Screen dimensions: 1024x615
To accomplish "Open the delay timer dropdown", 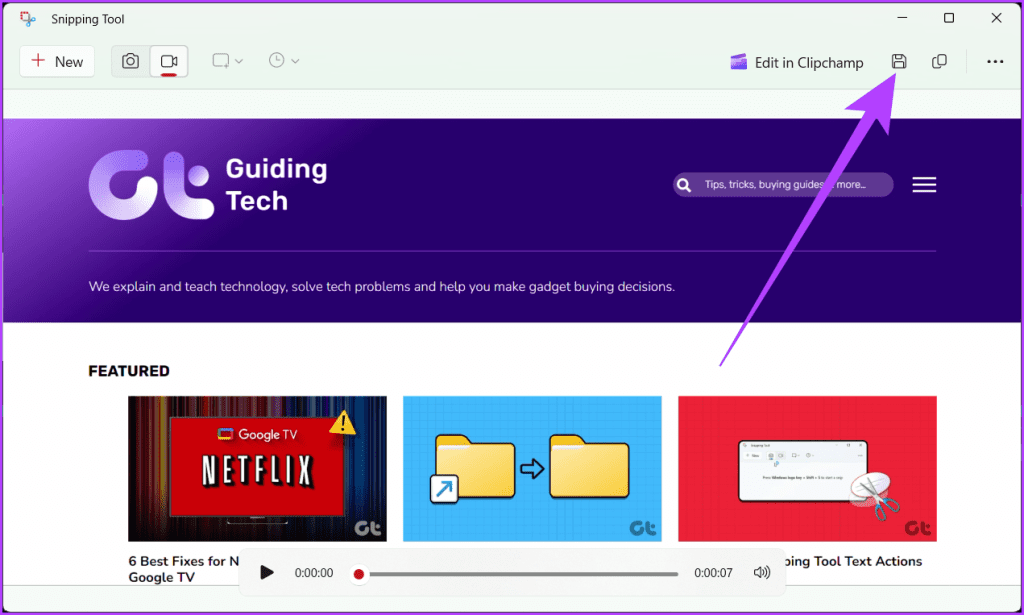I will [x=283, y=61].
